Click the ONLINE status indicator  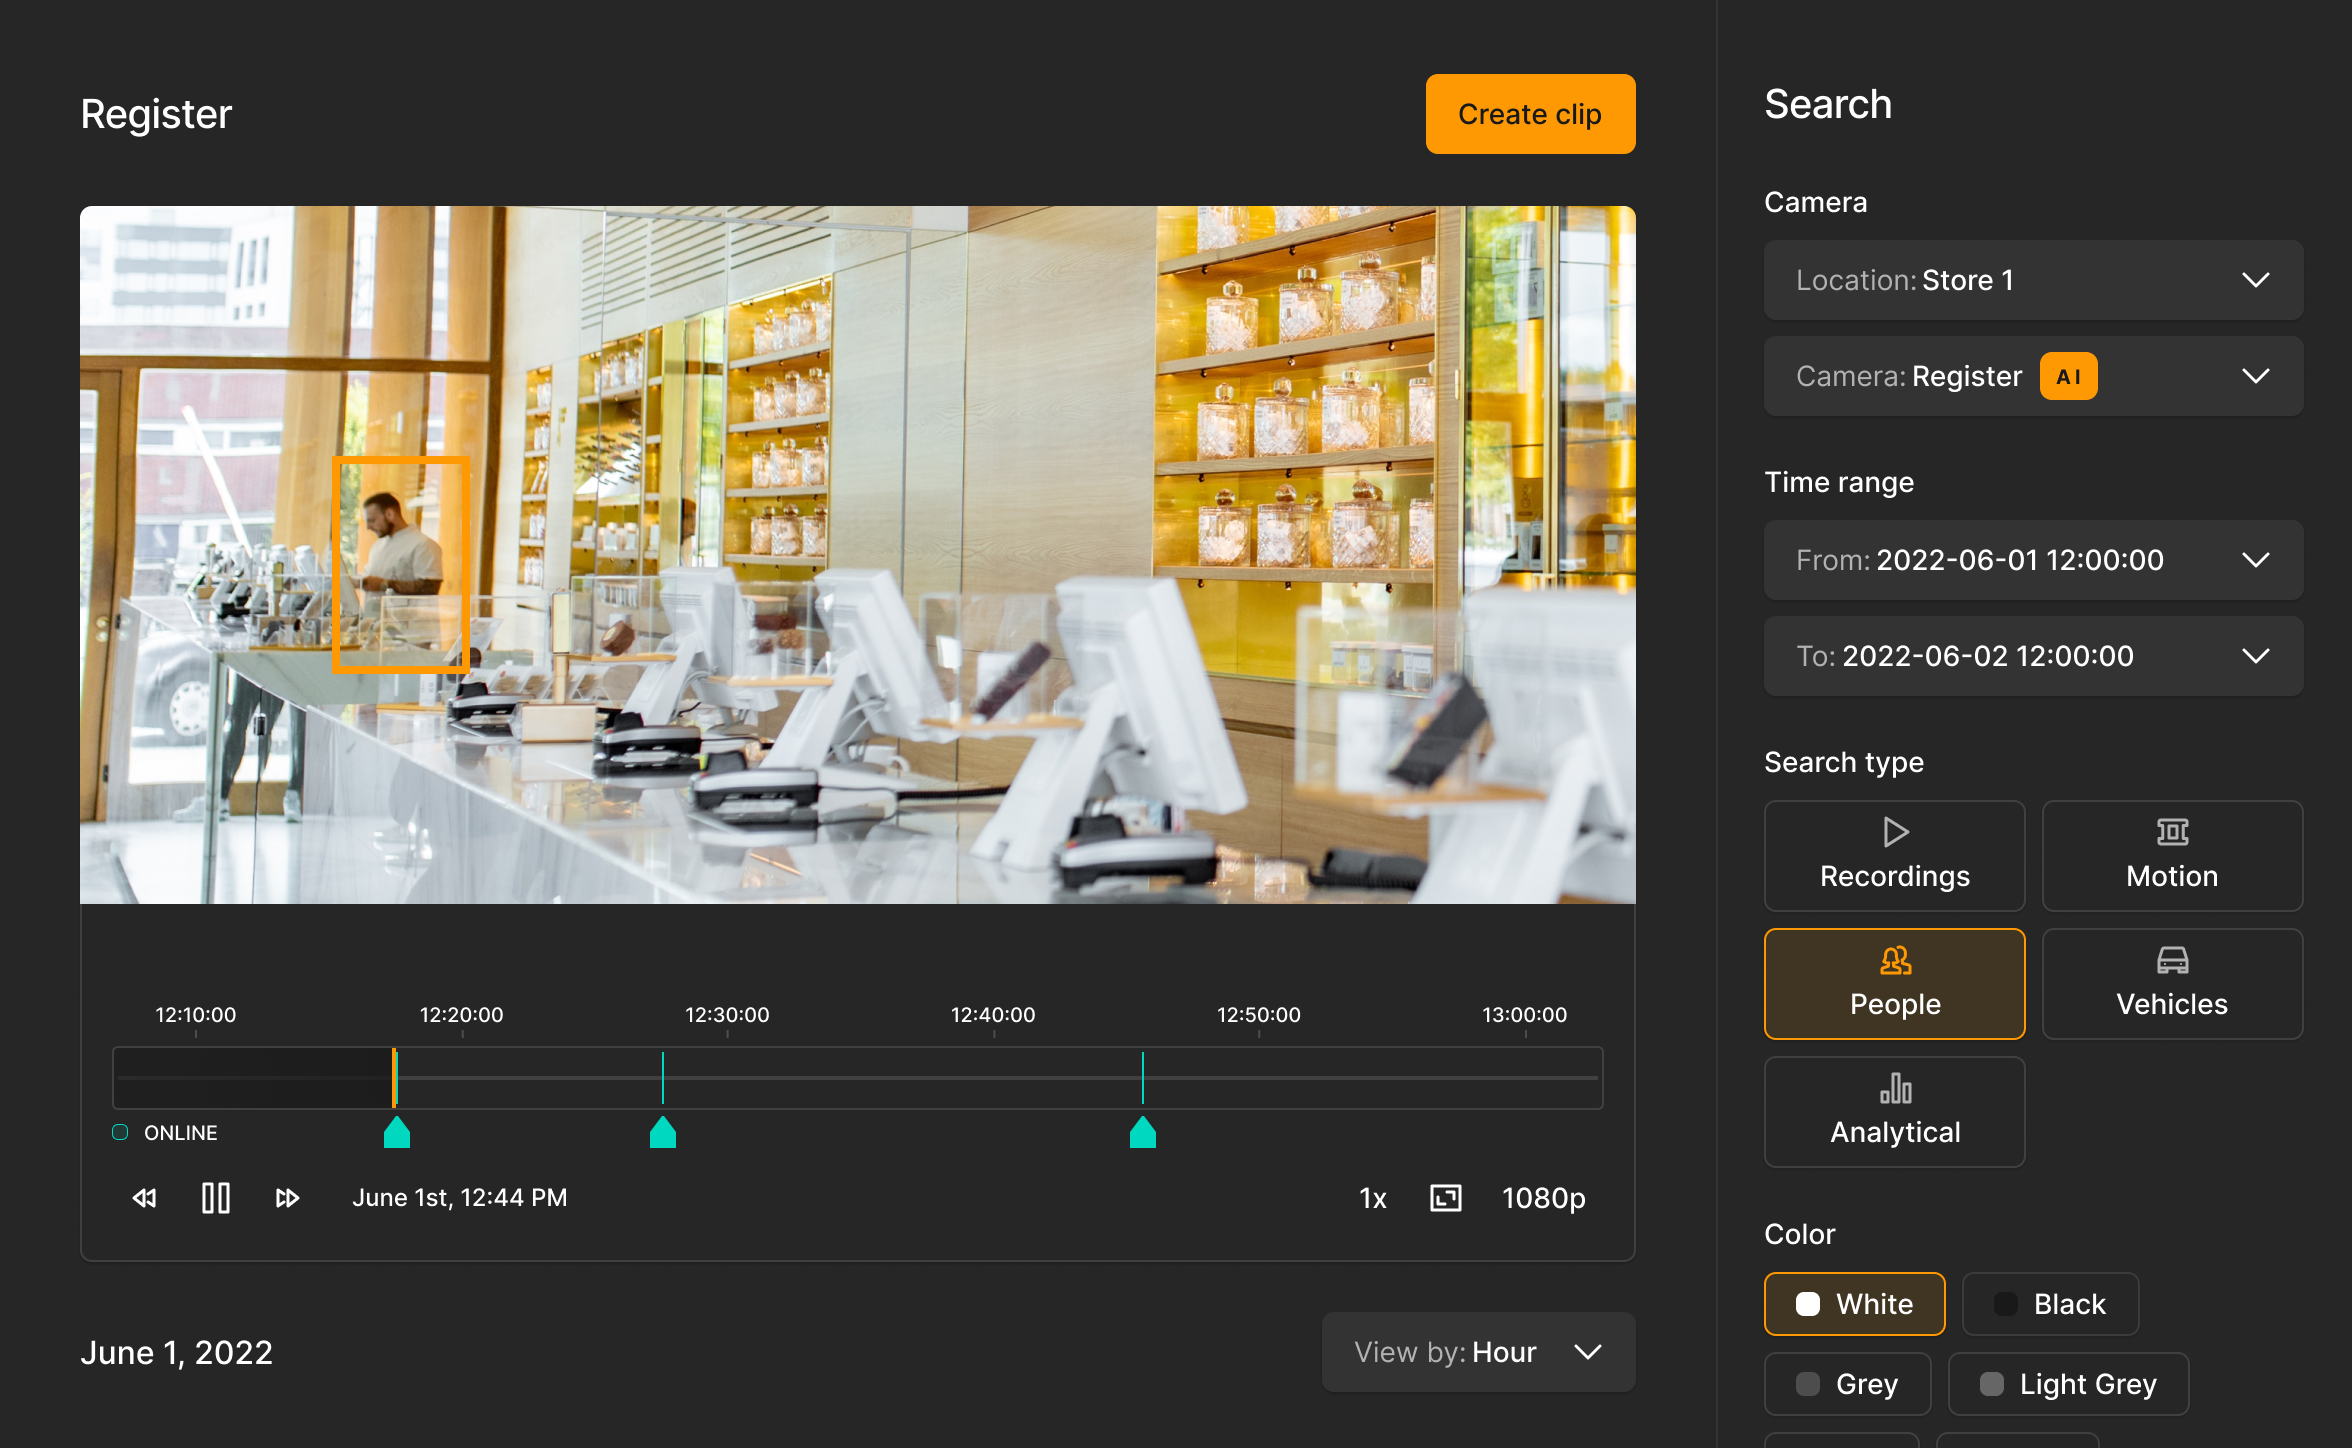(x=165, y=1133)
